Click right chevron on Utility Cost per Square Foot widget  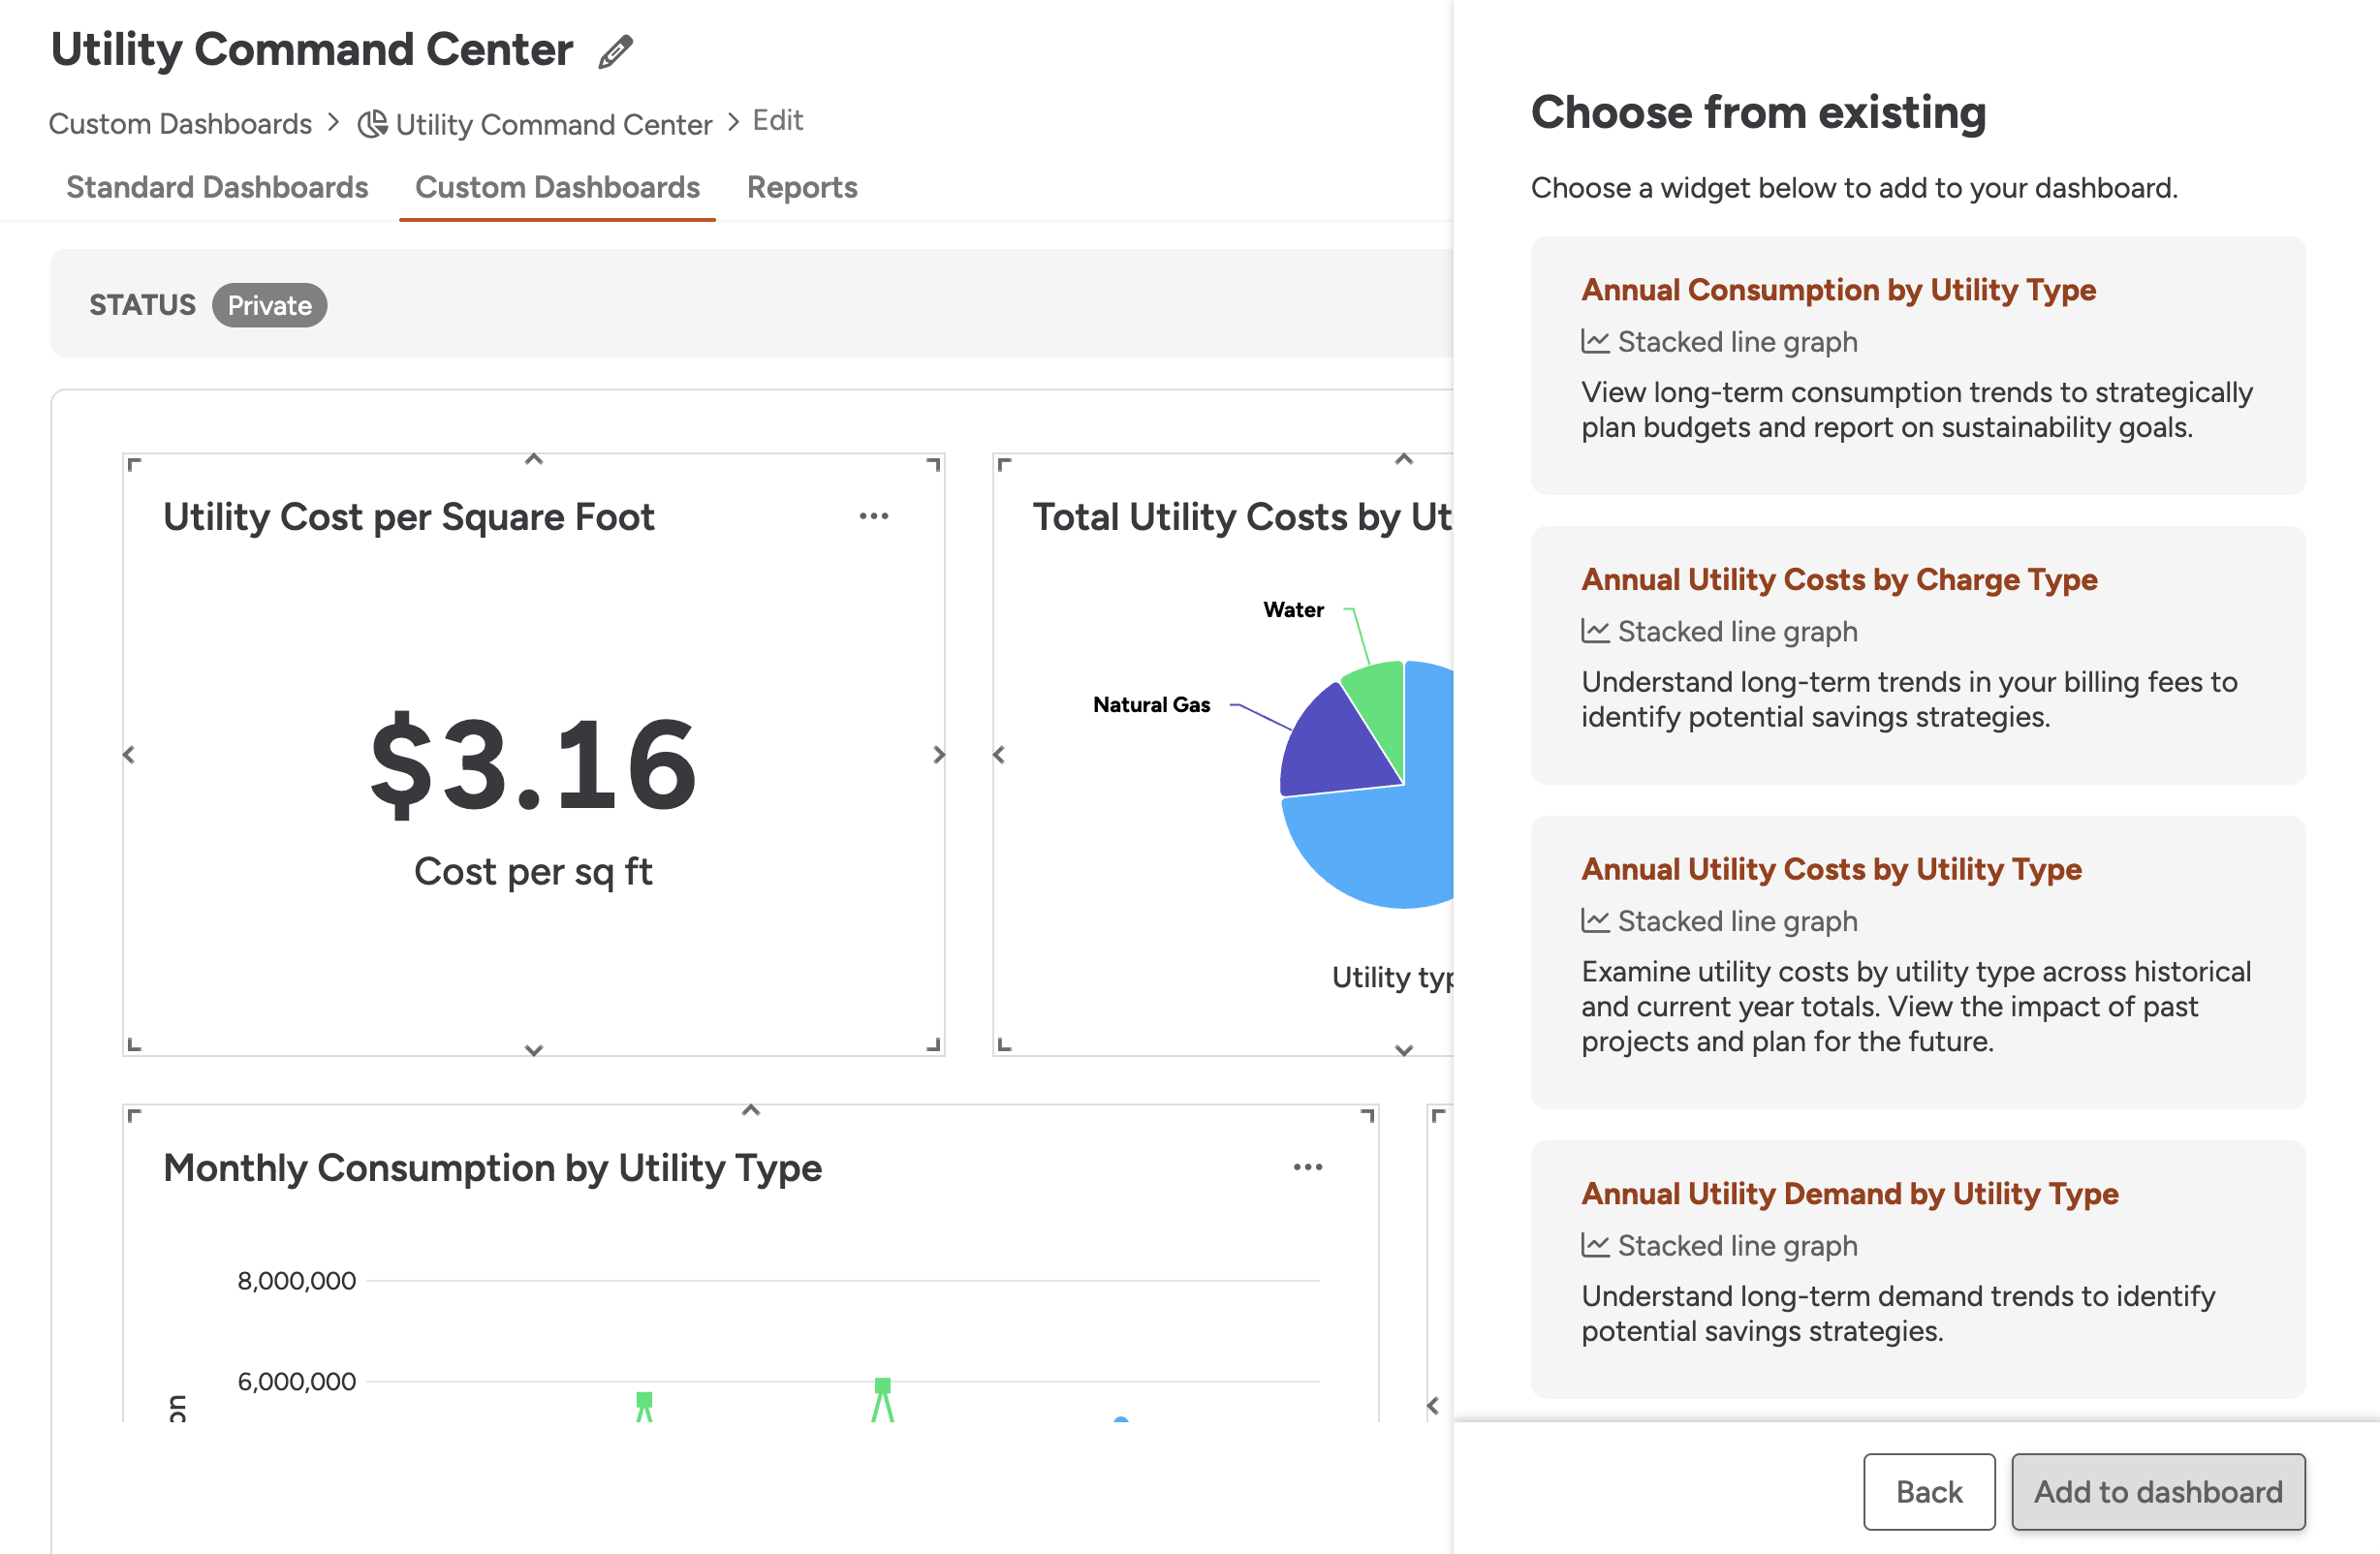tap(938, 754)
